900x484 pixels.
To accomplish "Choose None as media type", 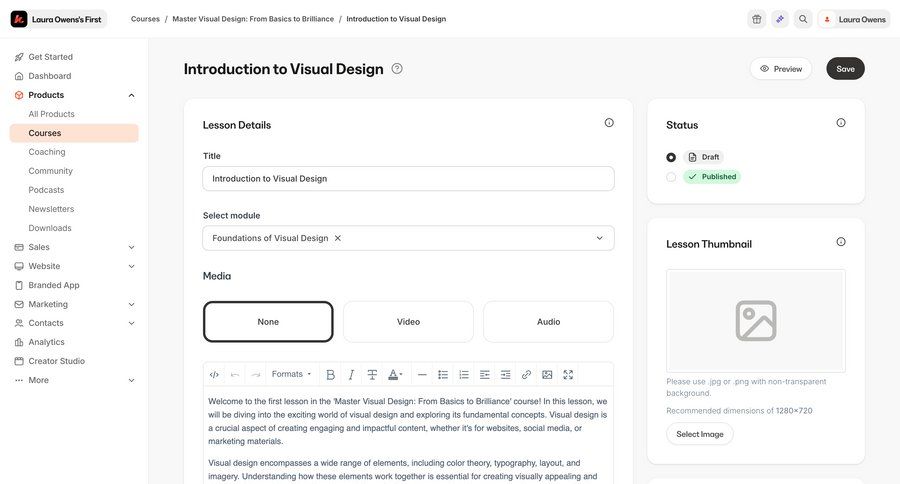I will [x=268, y=322].
